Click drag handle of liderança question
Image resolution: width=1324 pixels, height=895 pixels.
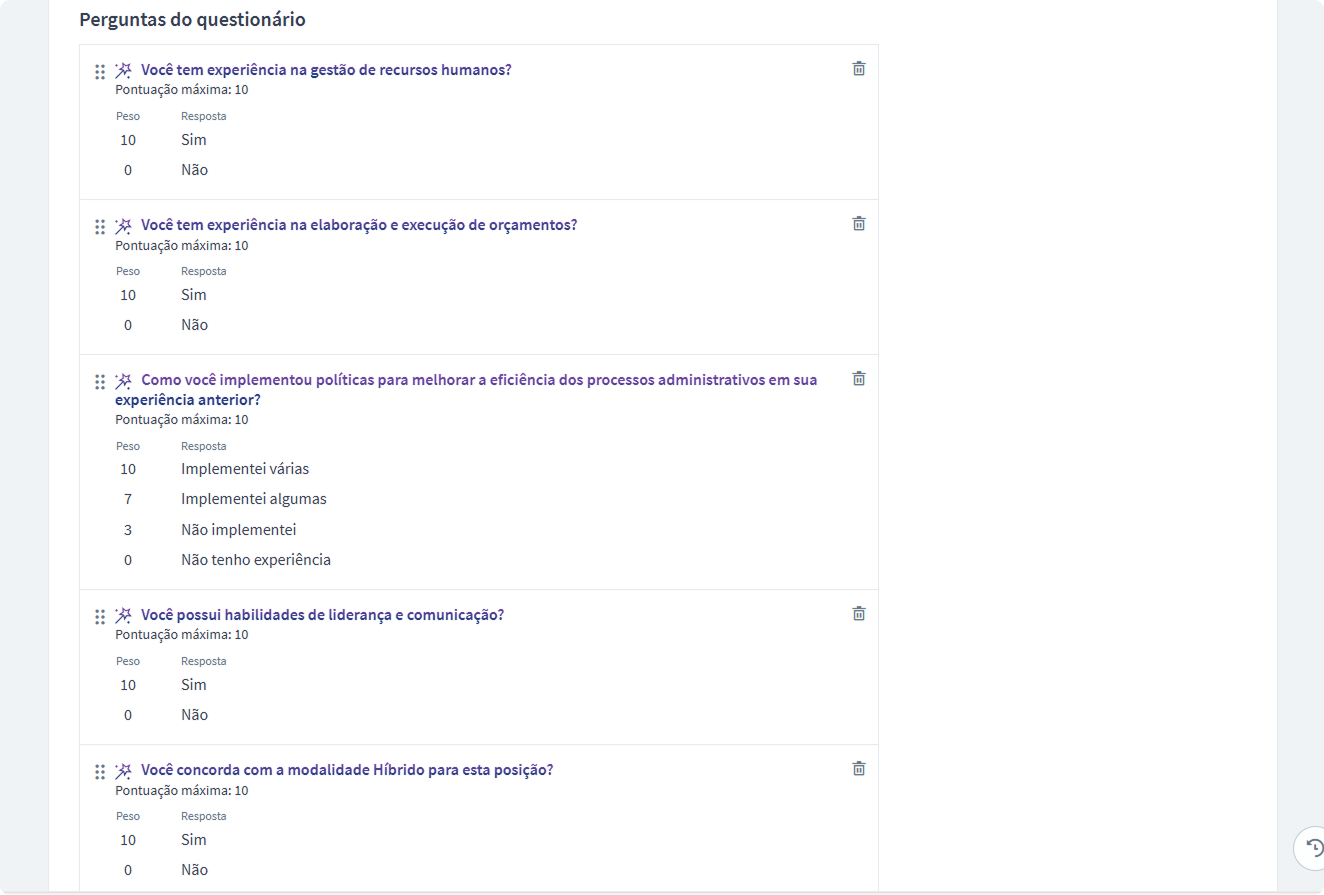coord(100,617)
